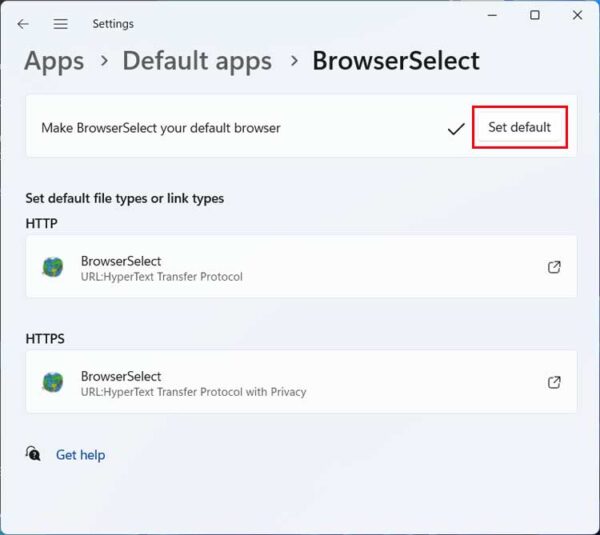
Task: Click the Set default button
Action: (x=519, y=127)
